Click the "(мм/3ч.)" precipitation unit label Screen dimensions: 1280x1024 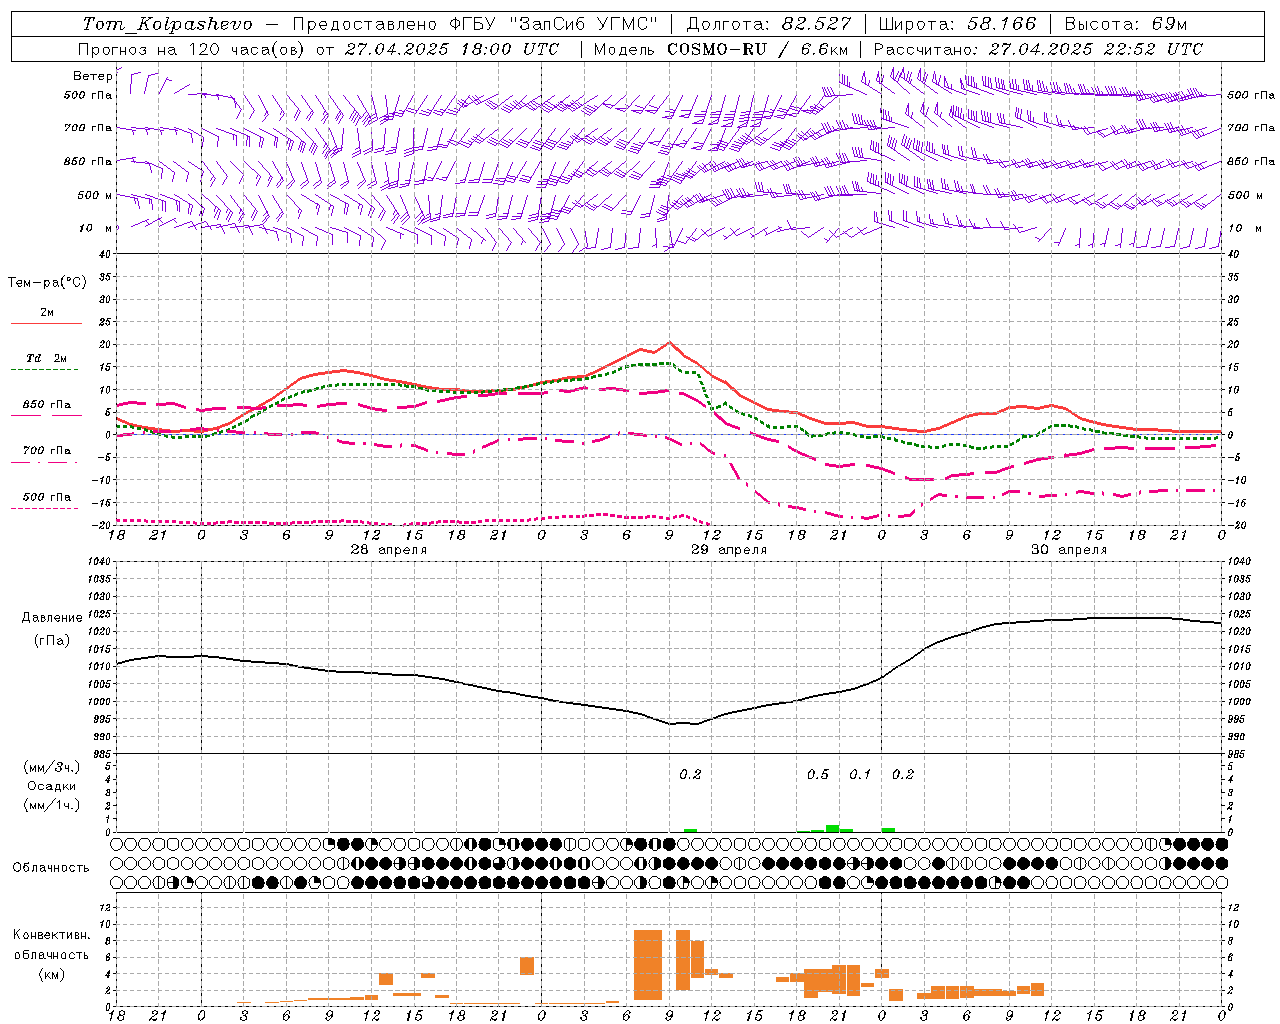pyautogui.click(x=52, y=768)
